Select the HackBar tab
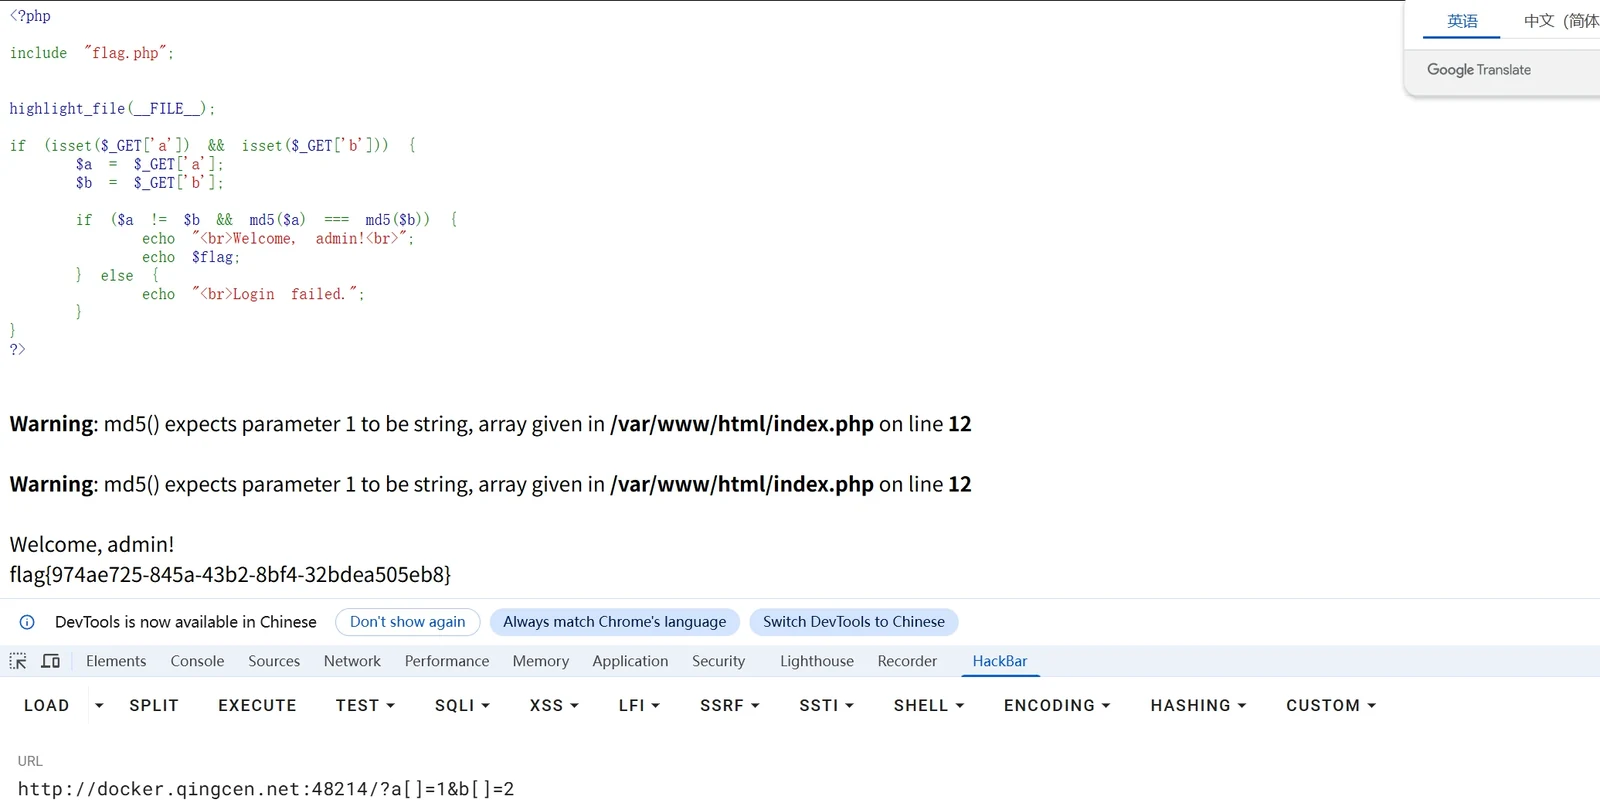1600x803 pixels. [1000, 661]
